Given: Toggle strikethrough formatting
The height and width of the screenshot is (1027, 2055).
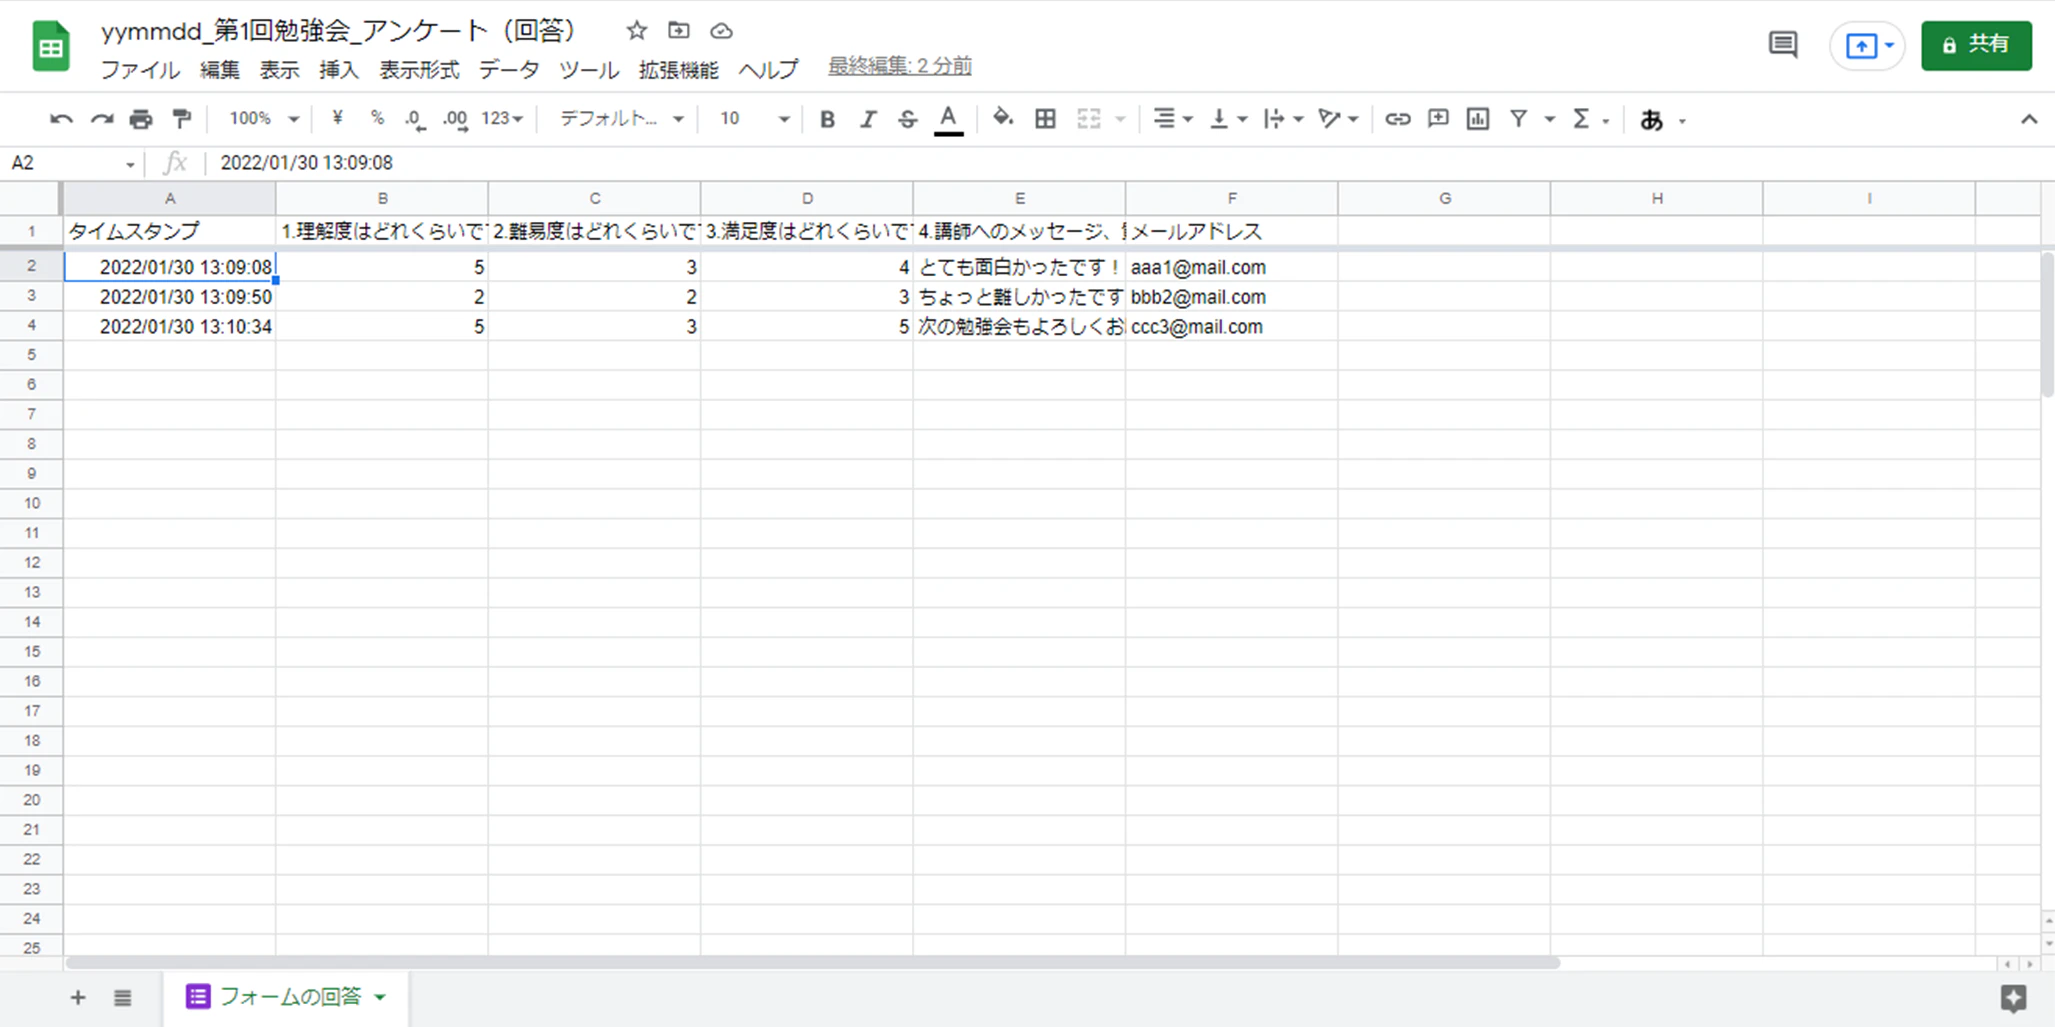Looking at the screenshot, I should (907, 119).
